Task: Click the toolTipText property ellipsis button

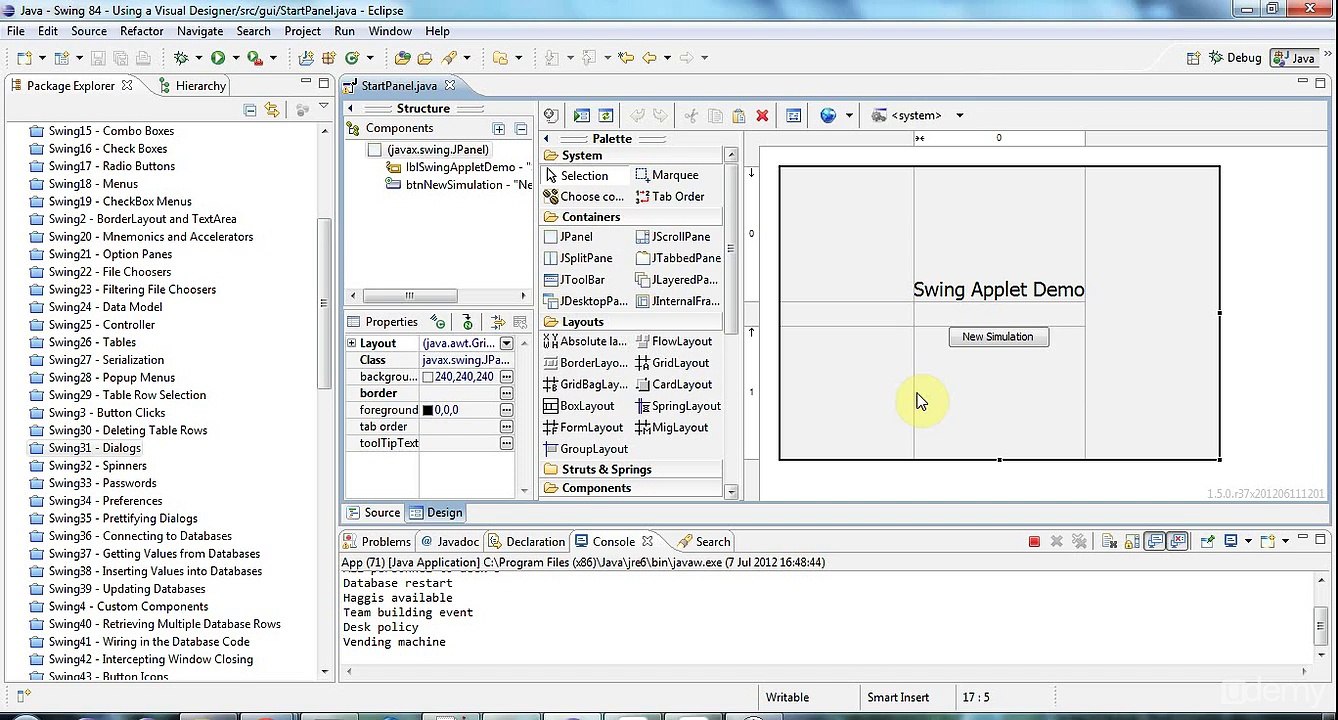Action: [507, 443]
